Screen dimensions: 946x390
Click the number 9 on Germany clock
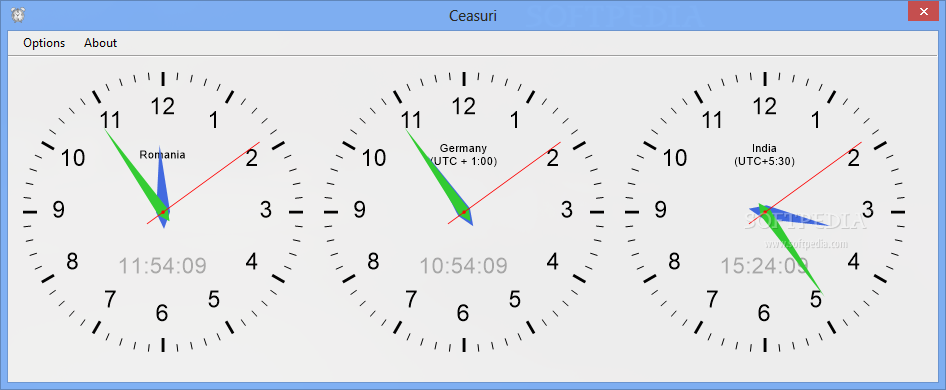[x=359, y=210]
